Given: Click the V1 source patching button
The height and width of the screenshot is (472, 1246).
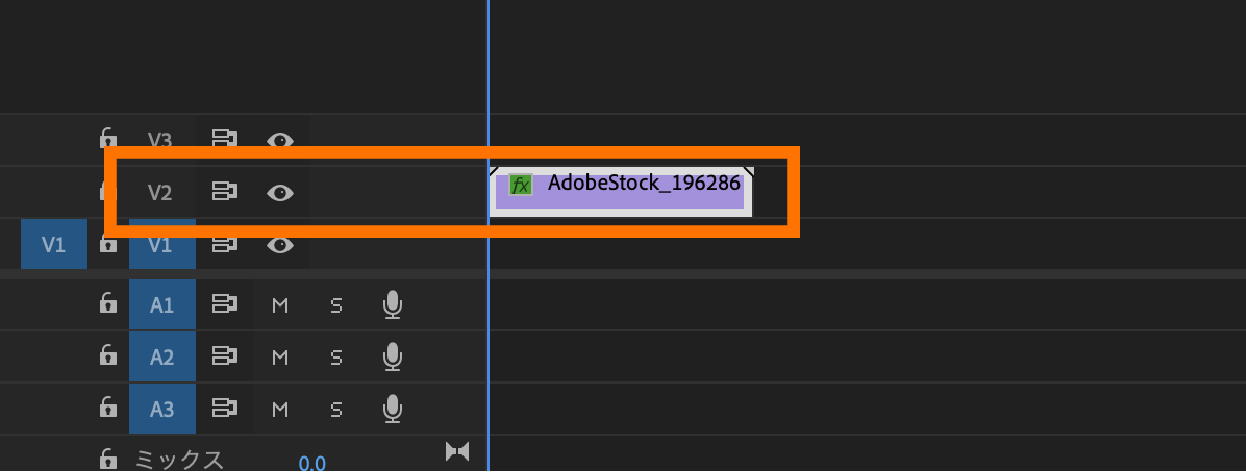Looking at the screenshot, I should point(54,245).
